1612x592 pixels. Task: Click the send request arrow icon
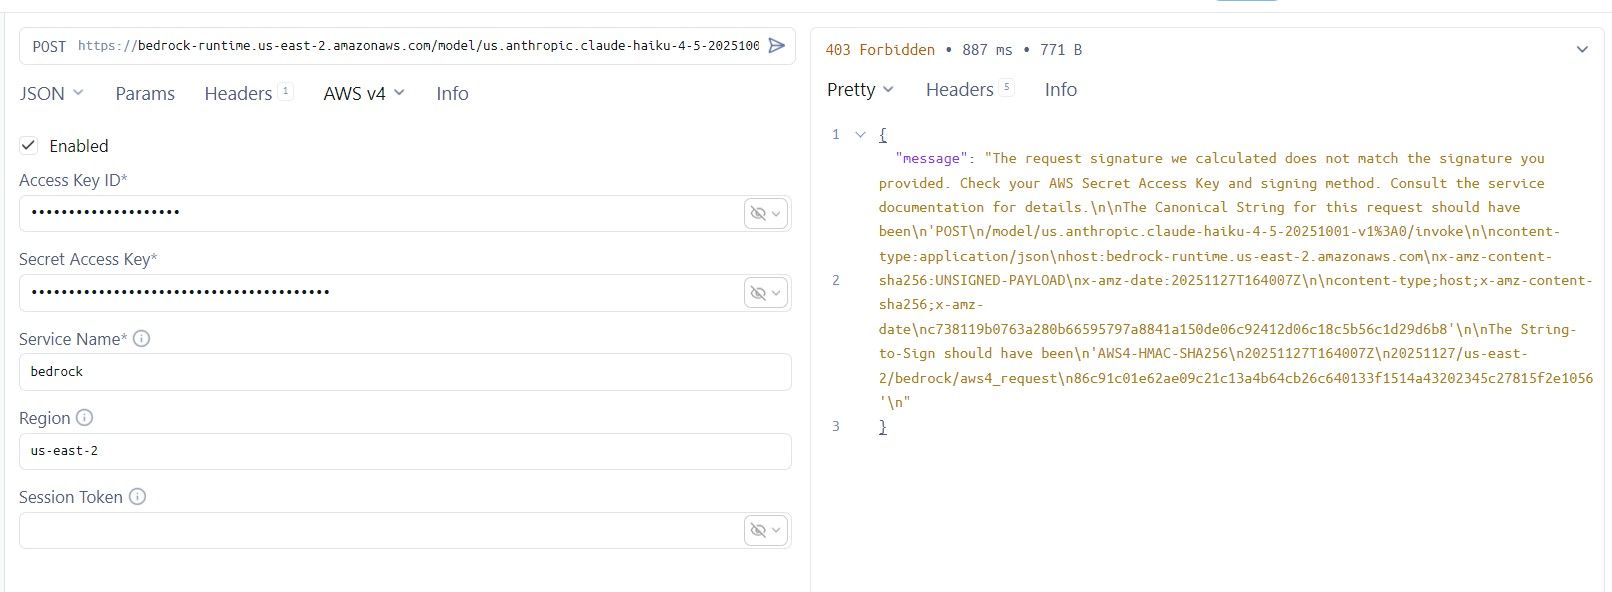[x=776, y=46]
